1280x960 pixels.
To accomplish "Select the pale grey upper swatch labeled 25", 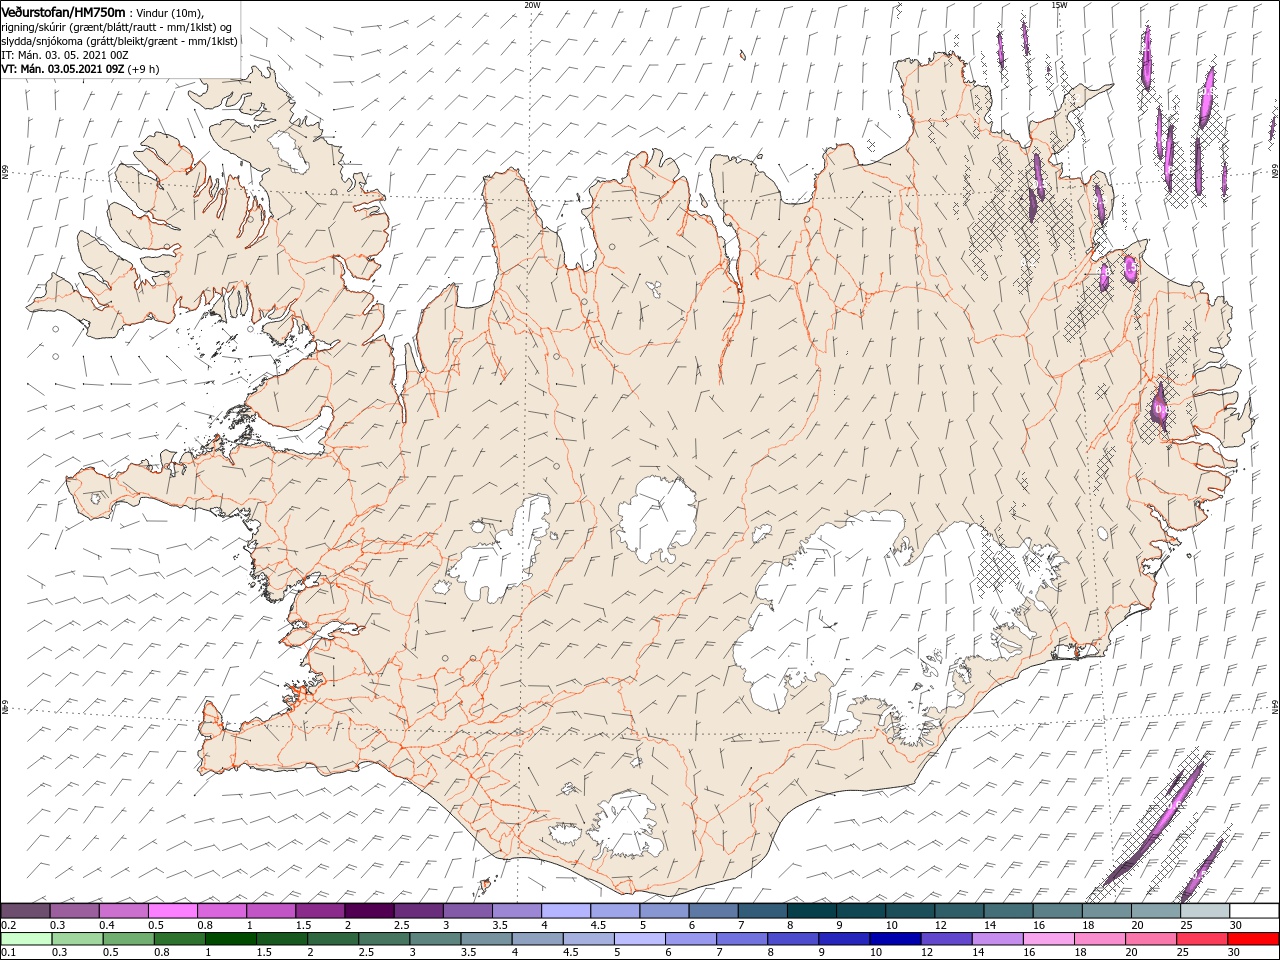I will [x=1205, y=911].
